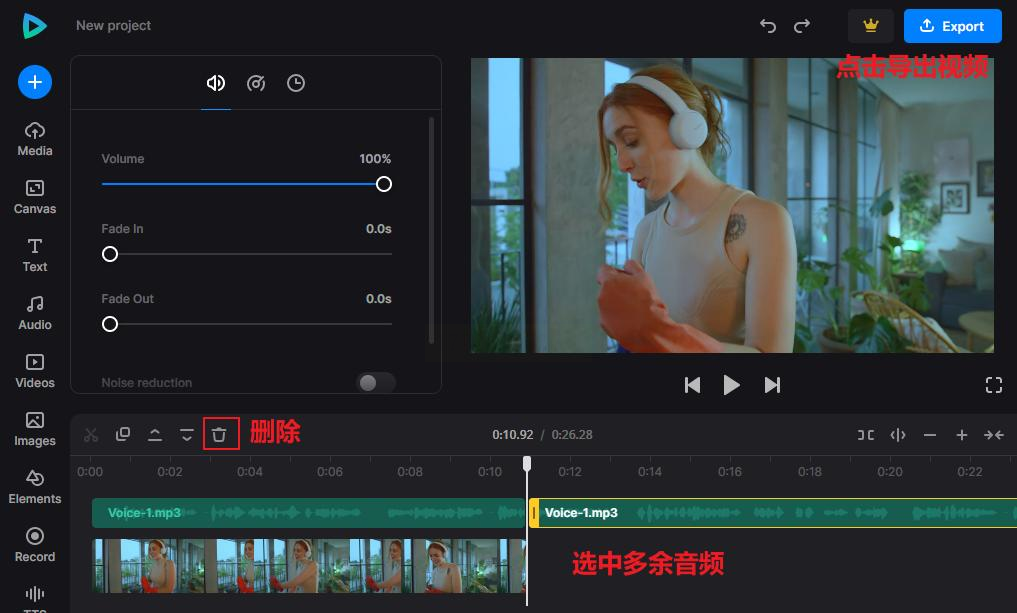Viewport: 1017px width, 613px height.
Task: Click the blue plus add button
Action: pos(35,82)
